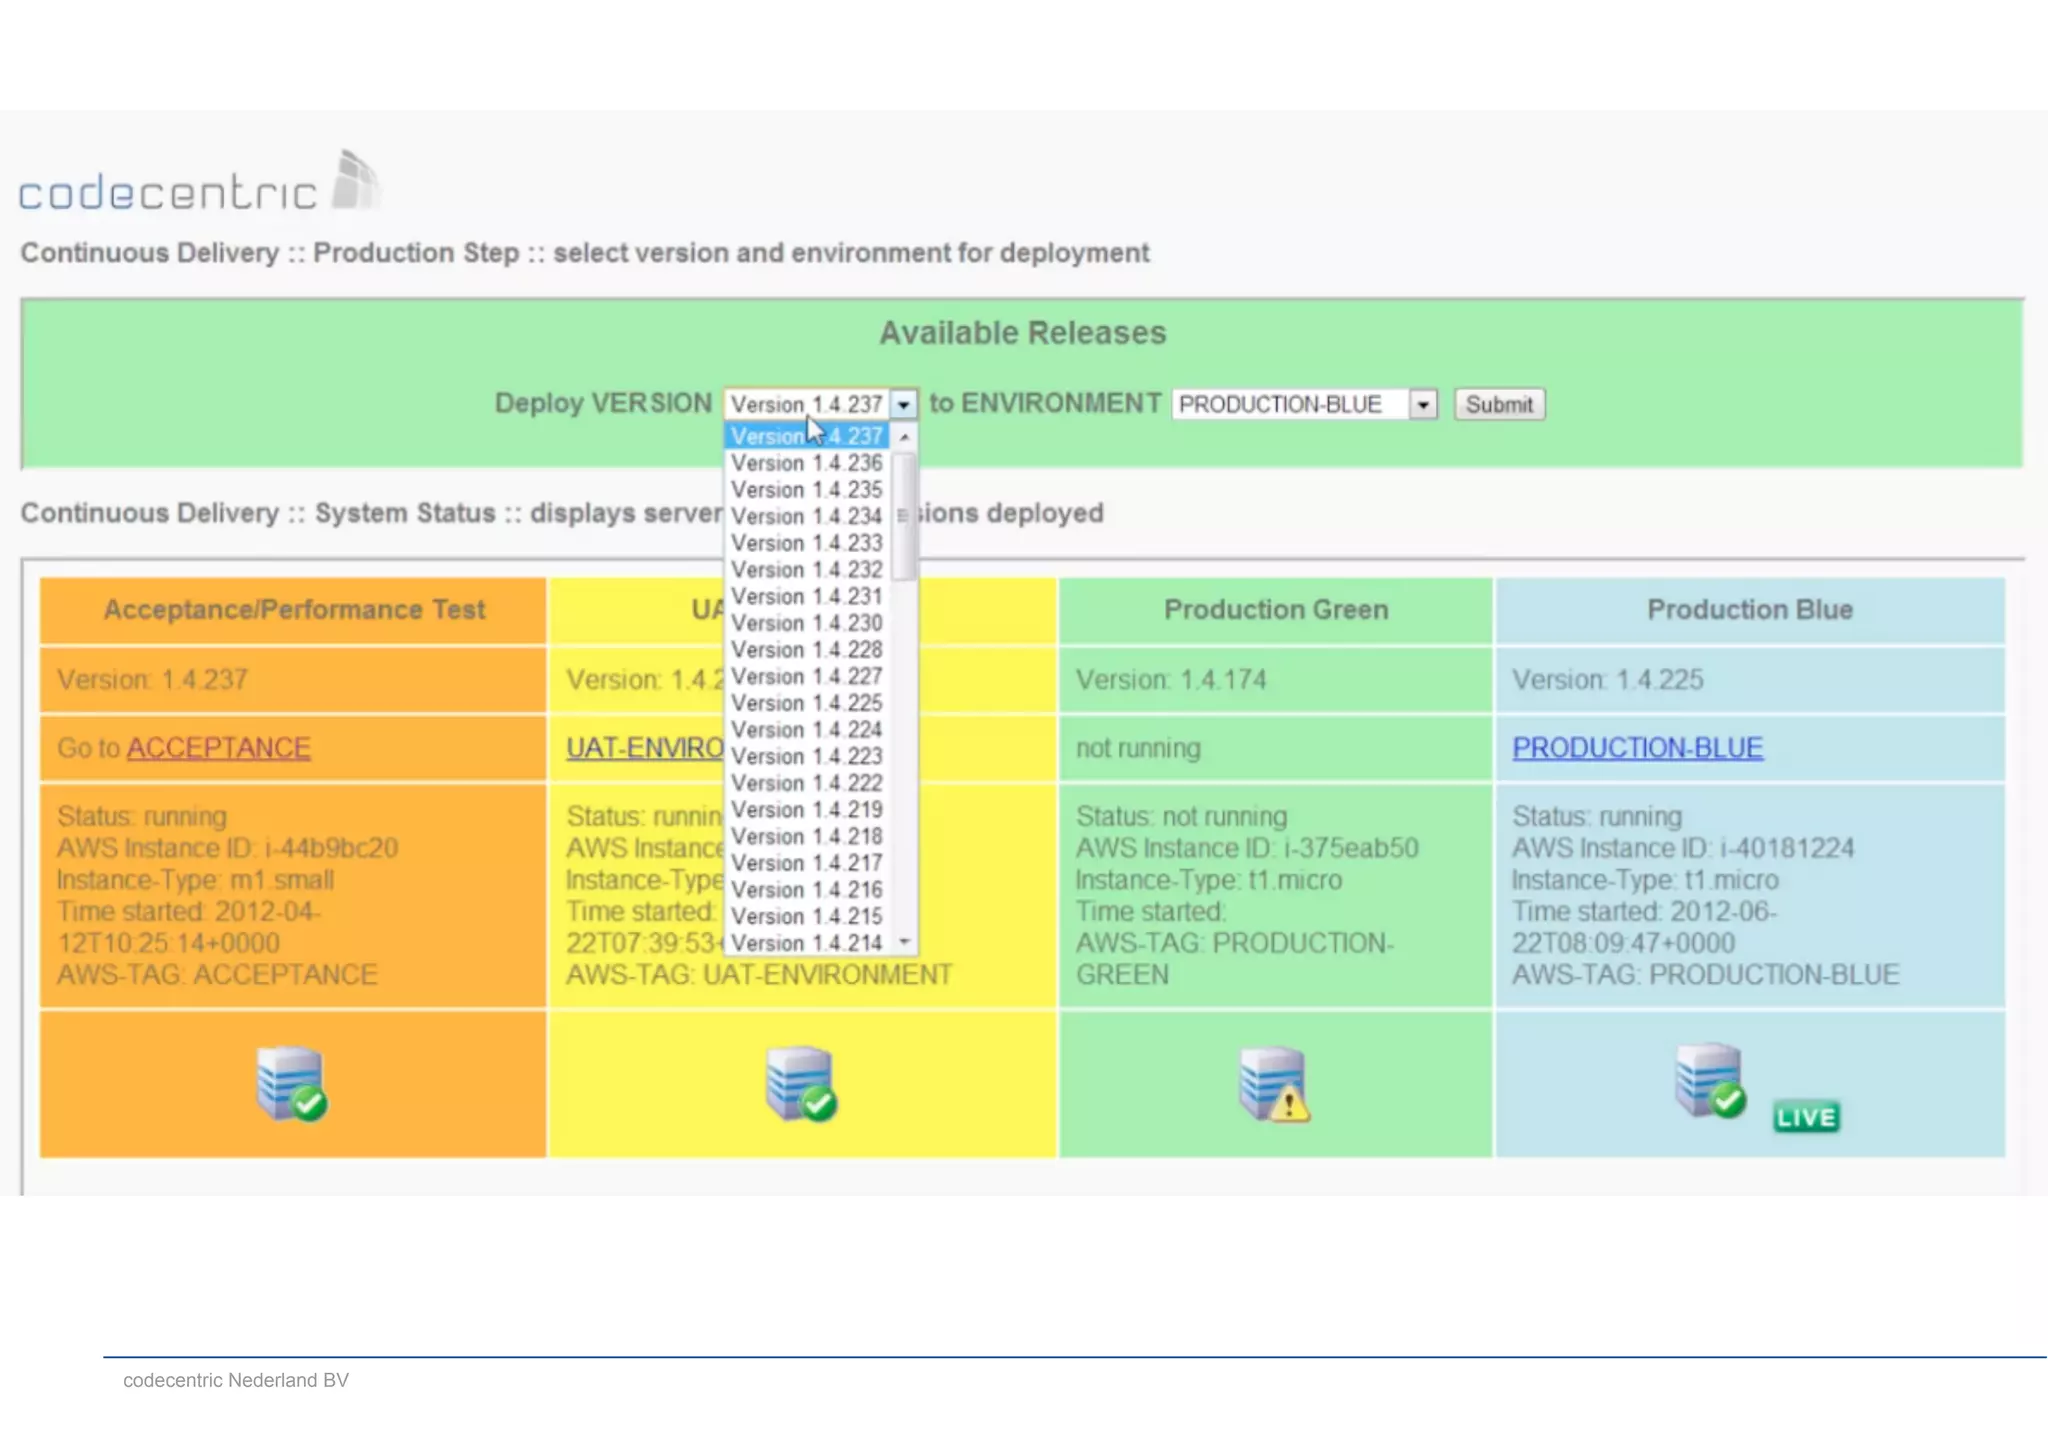Select Version 1.4.214 option

click(807, 943)
